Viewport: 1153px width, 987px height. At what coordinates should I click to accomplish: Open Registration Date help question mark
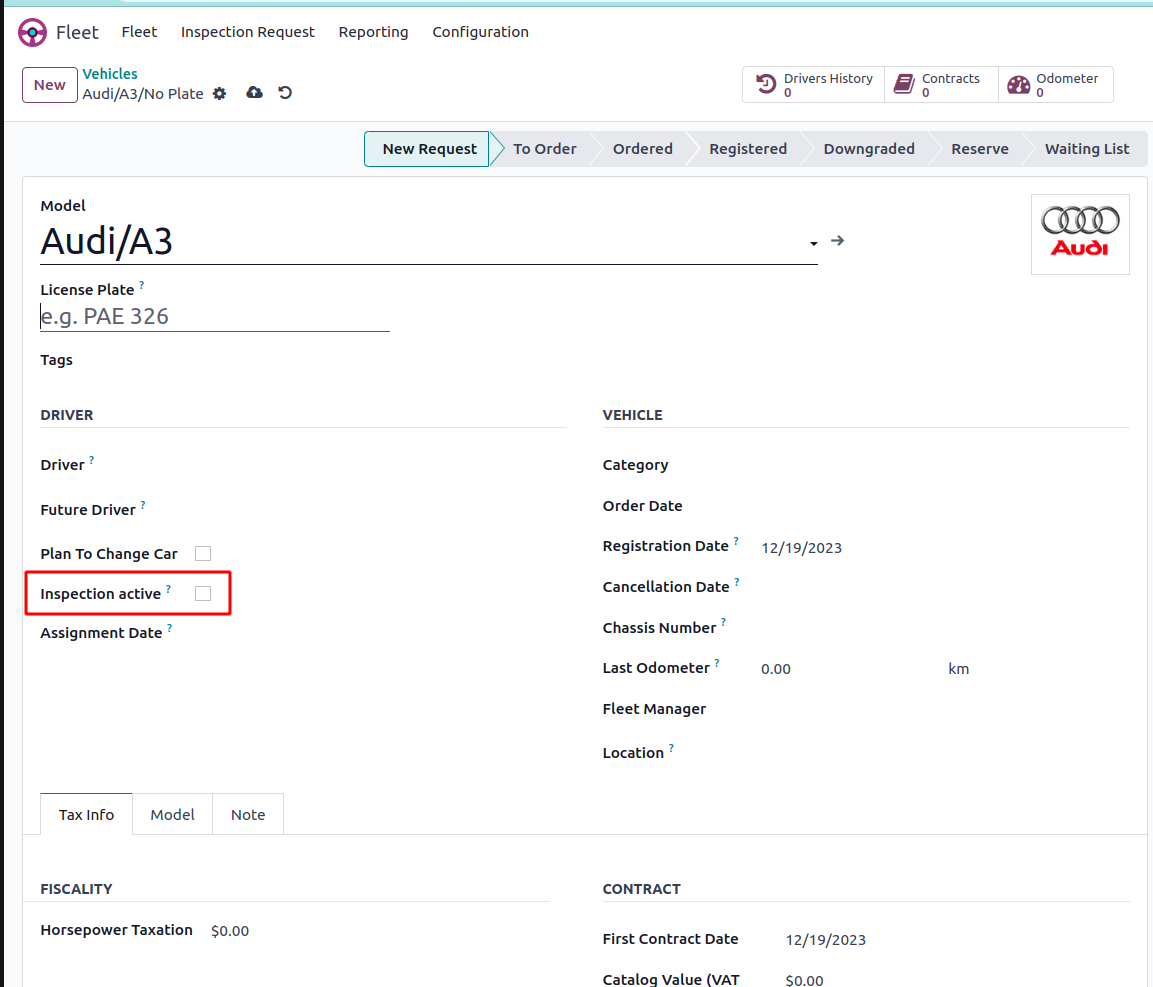coord(736,541)
